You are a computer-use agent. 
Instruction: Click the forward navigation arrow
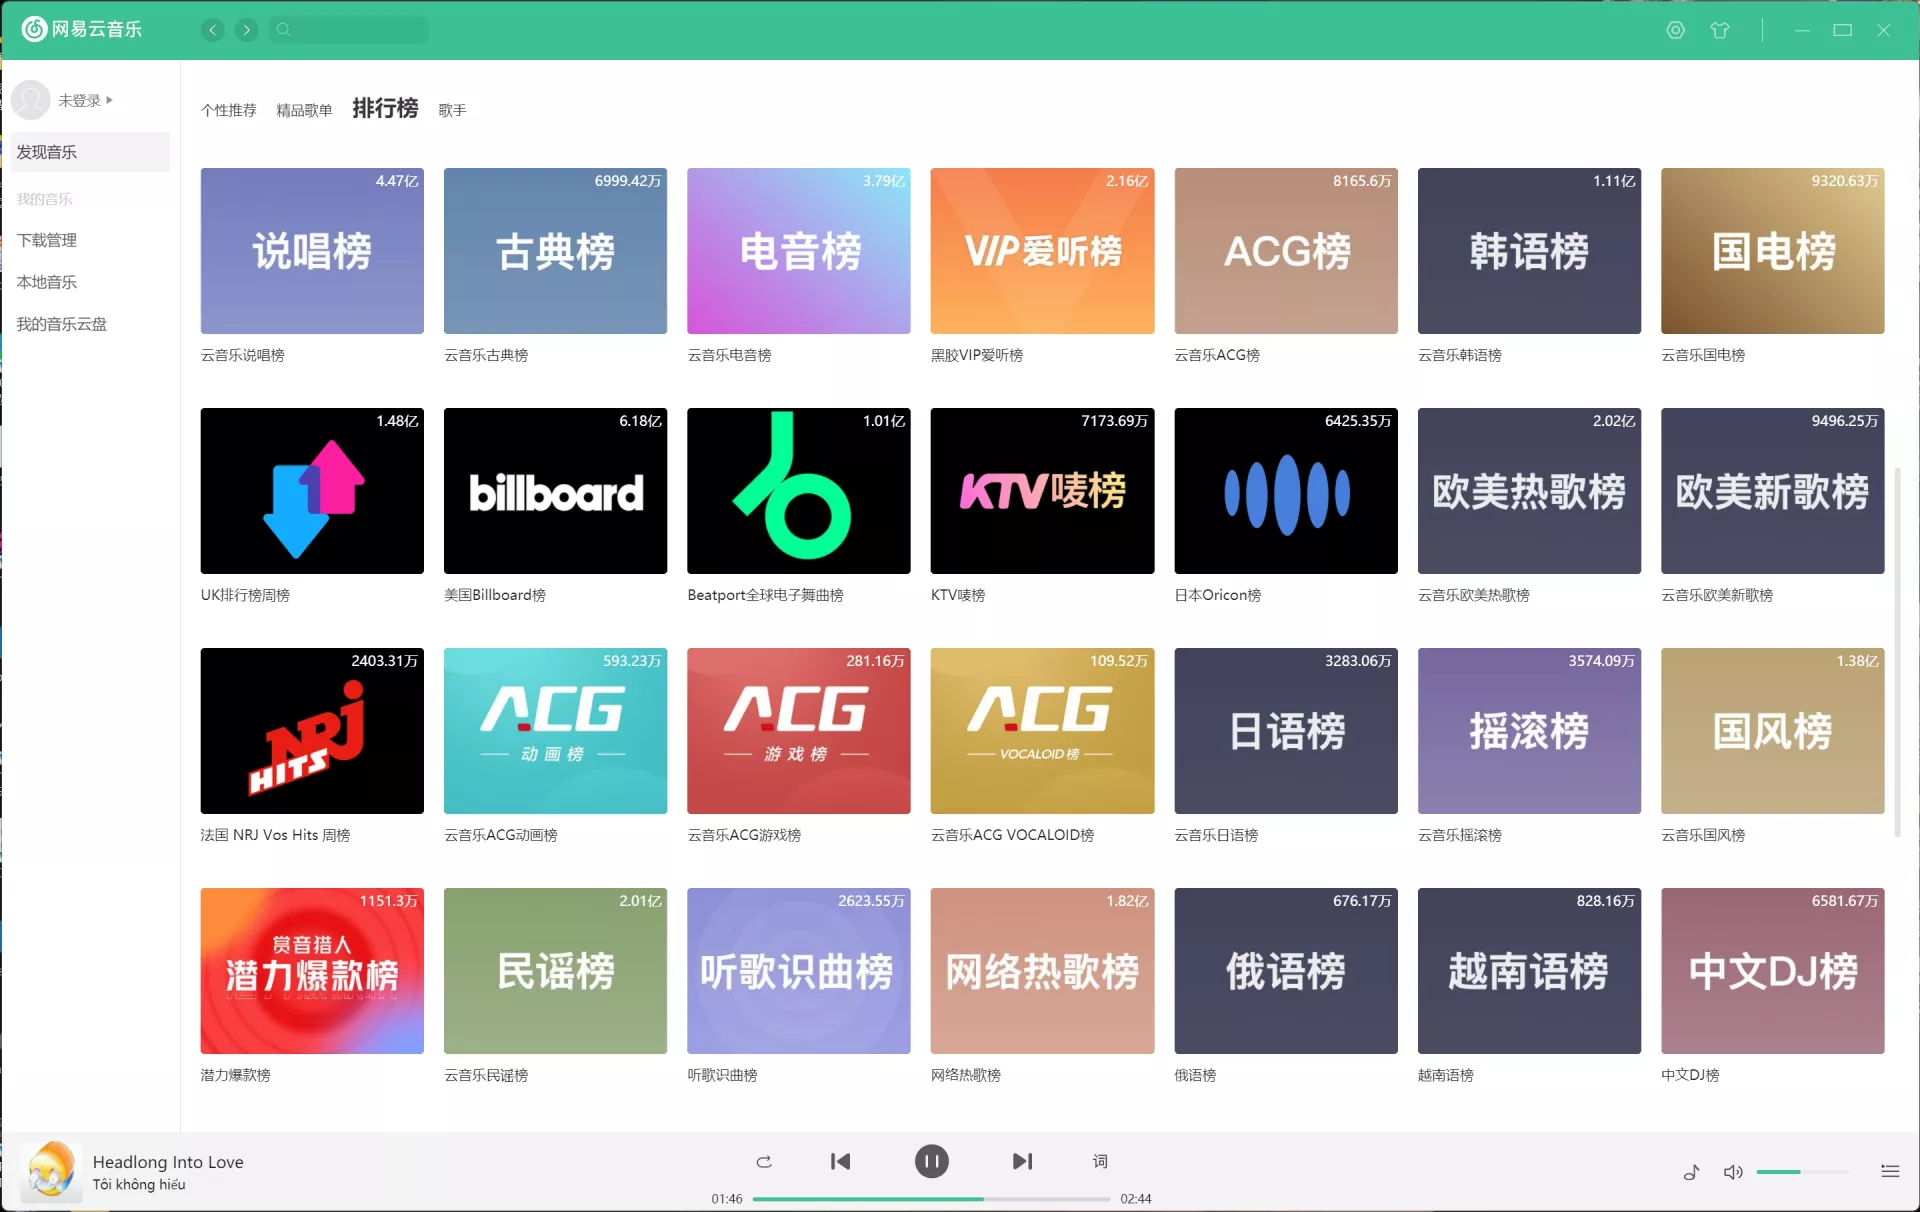pyautogui.click(x=246, y=30)
